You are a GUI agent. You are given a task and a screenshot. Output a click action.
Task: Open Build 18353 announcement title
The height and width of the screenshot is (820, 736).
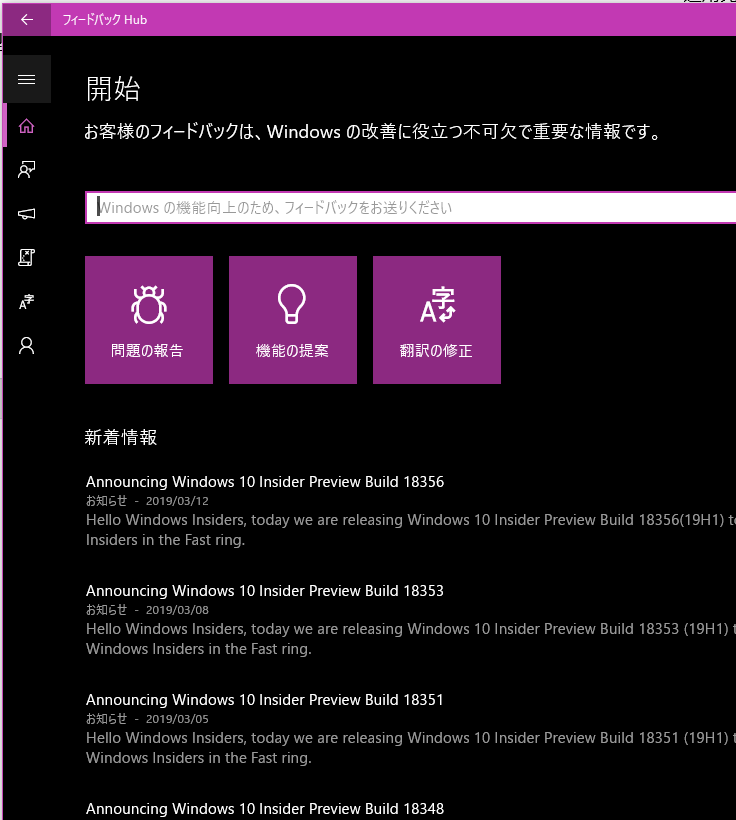pyautogui.click(x=265, y=591)
